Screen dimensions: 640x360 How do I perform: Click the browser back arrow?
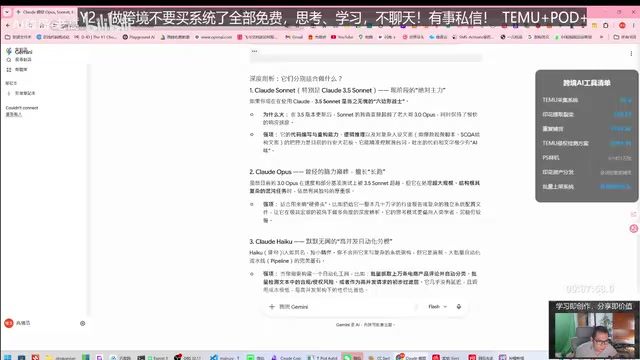pyautogui.click(x=8, y=25)
